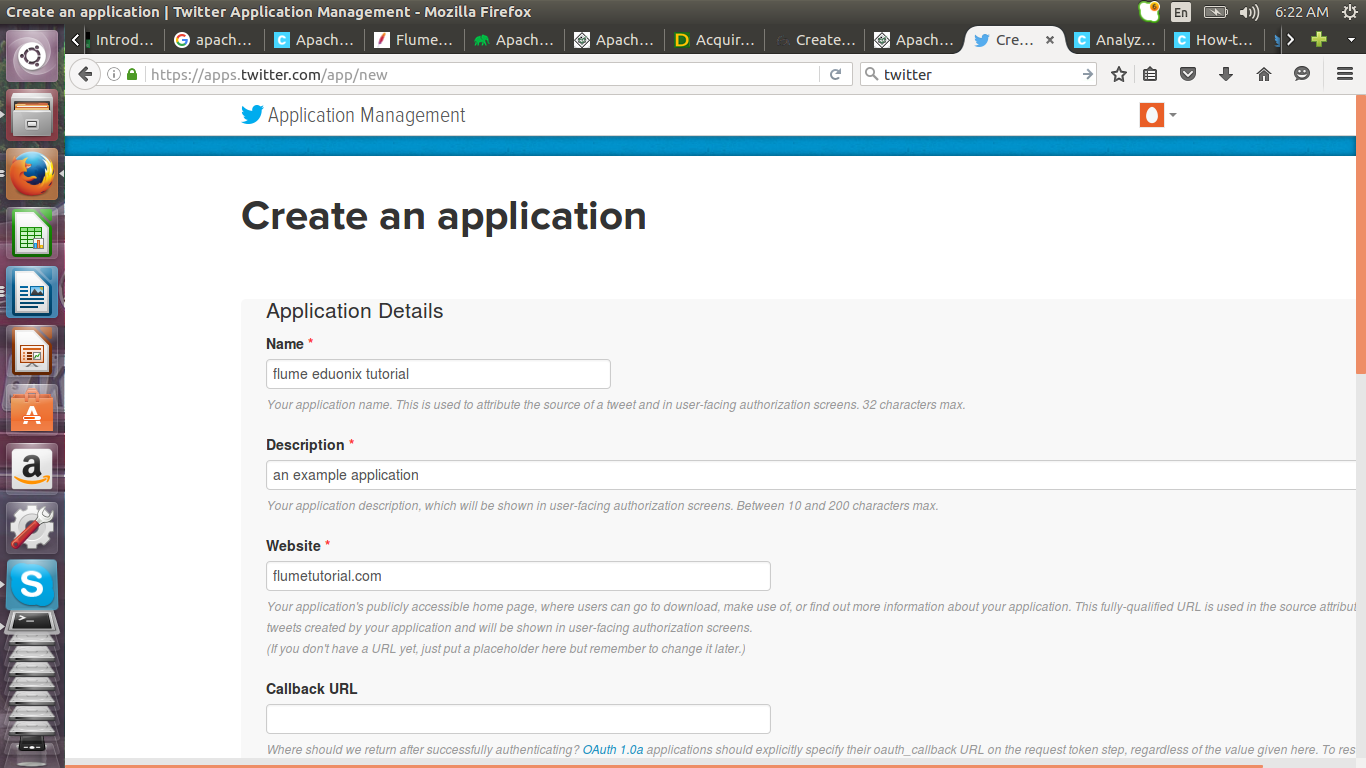Viewport: 1366px width, 768px height.
Task: Click the Website field 'flumetutorial.com'
Action: [x=518, y=576]
